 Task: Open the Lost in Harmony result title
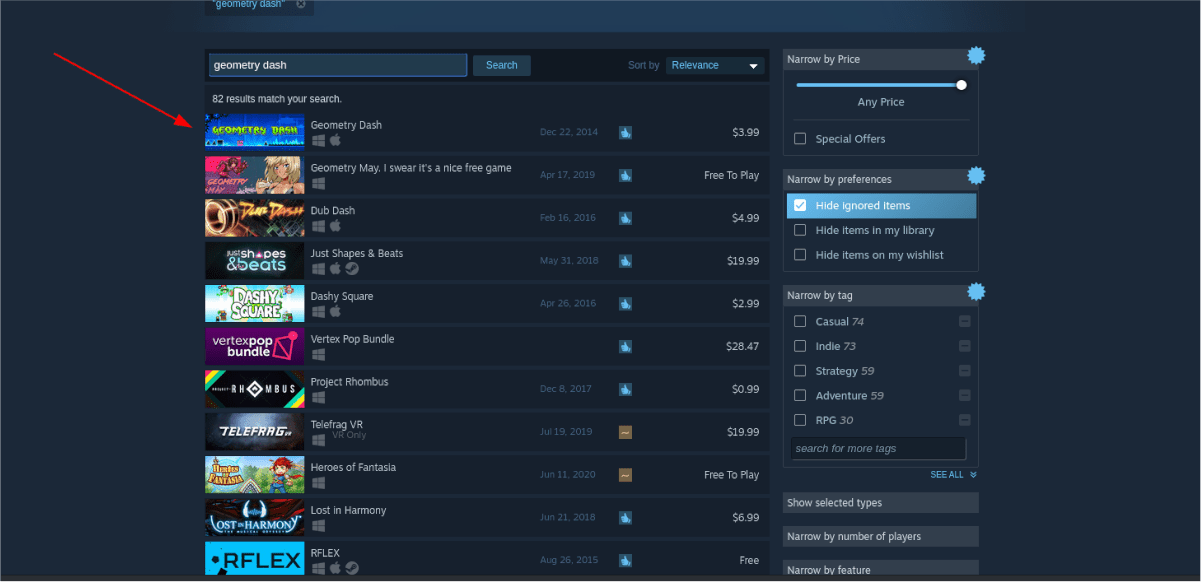[348, 510]
